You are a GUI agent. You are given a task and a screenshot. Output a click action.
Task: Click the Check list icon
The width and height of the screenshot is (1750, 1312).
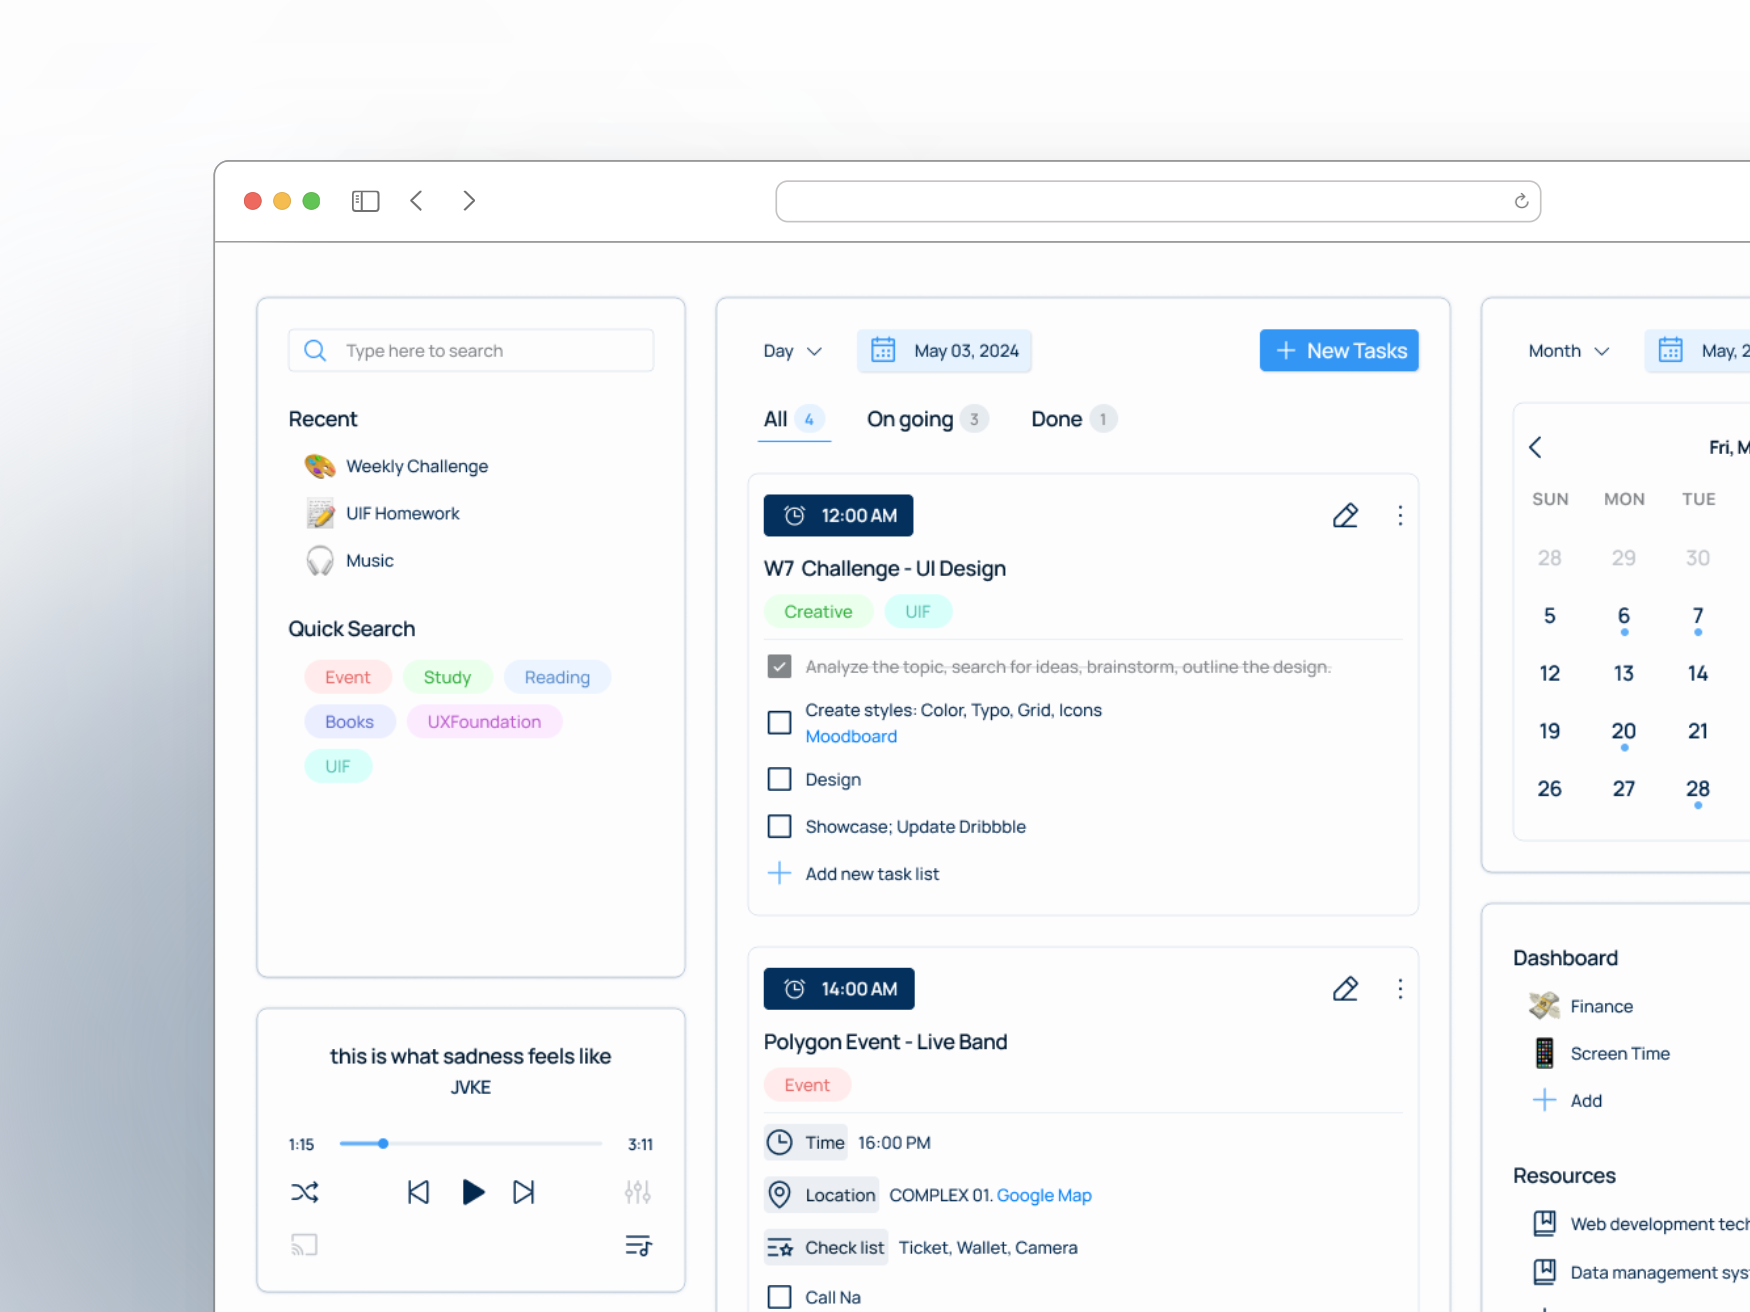[780, 1247]
